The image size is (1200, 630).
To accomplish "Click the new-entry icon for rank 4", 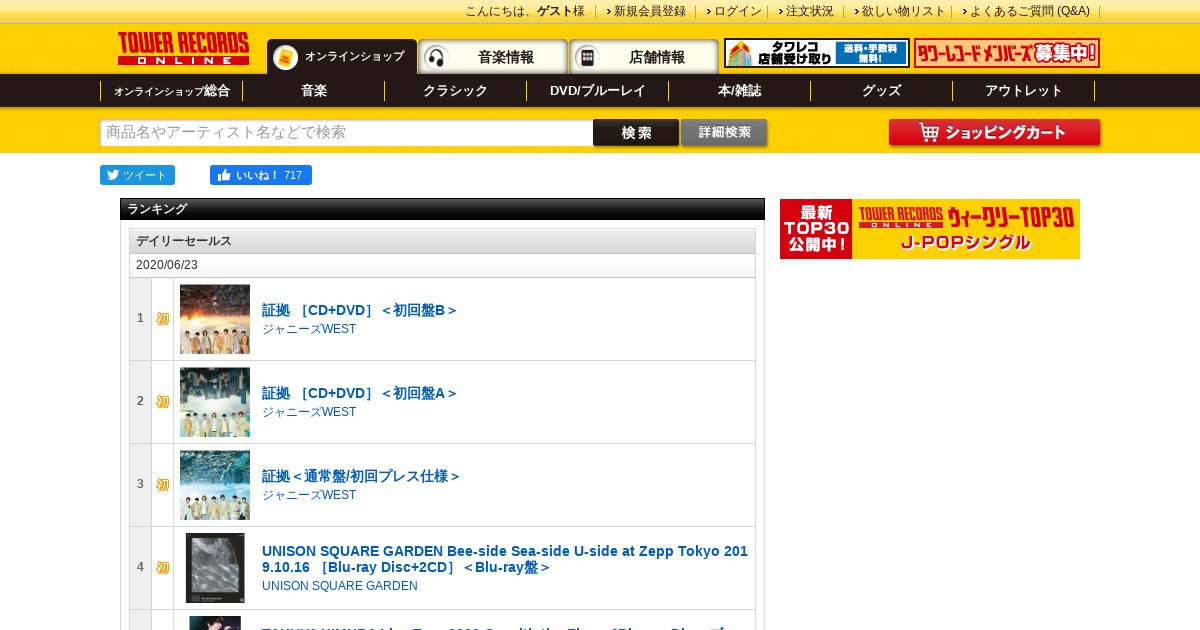I will tap(163, 568).
